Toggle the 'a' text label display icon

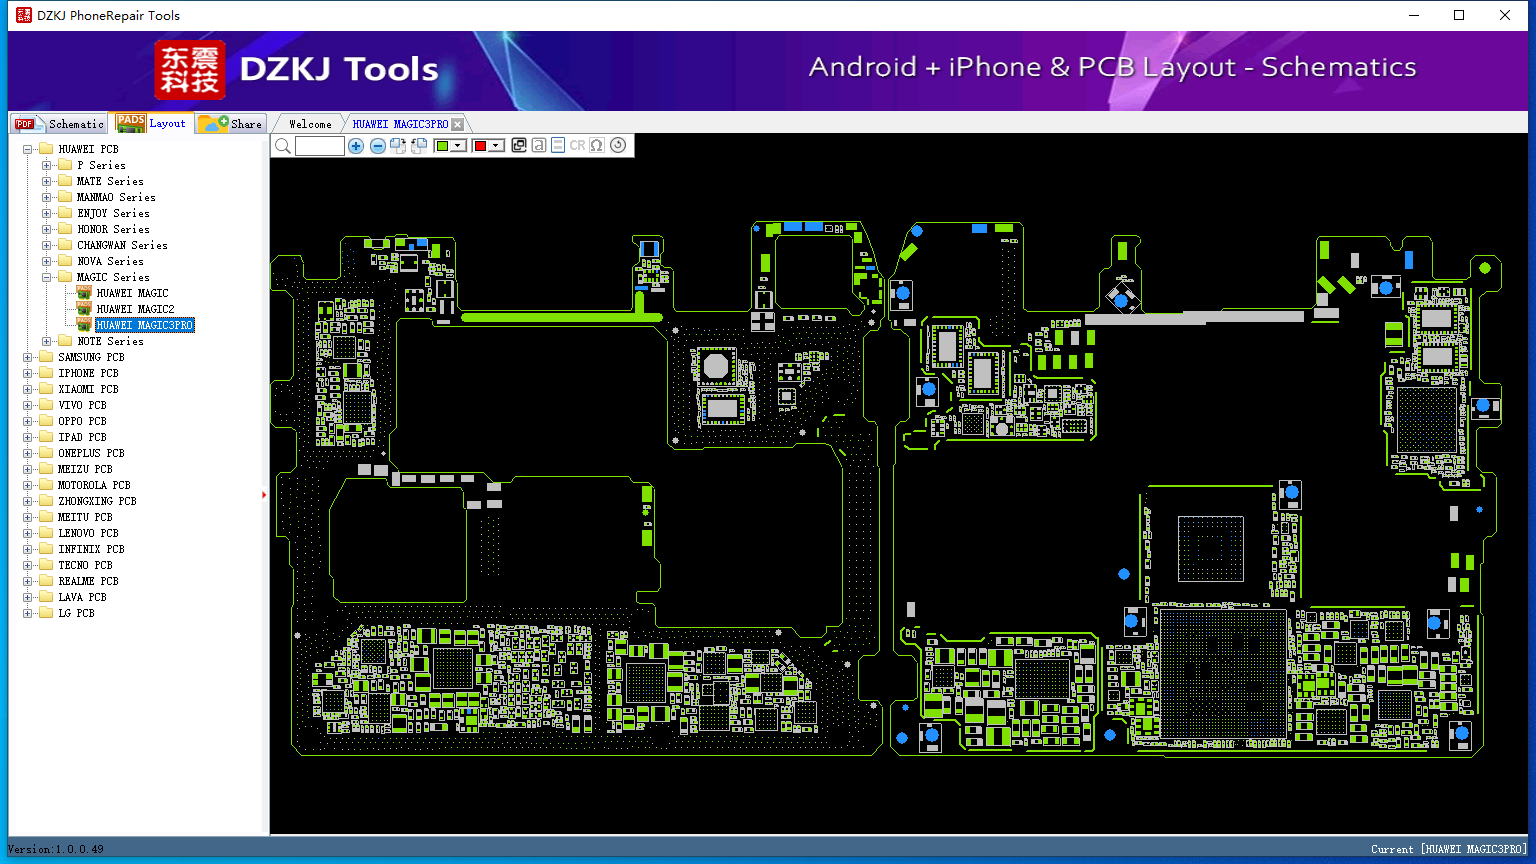point(539,146)
